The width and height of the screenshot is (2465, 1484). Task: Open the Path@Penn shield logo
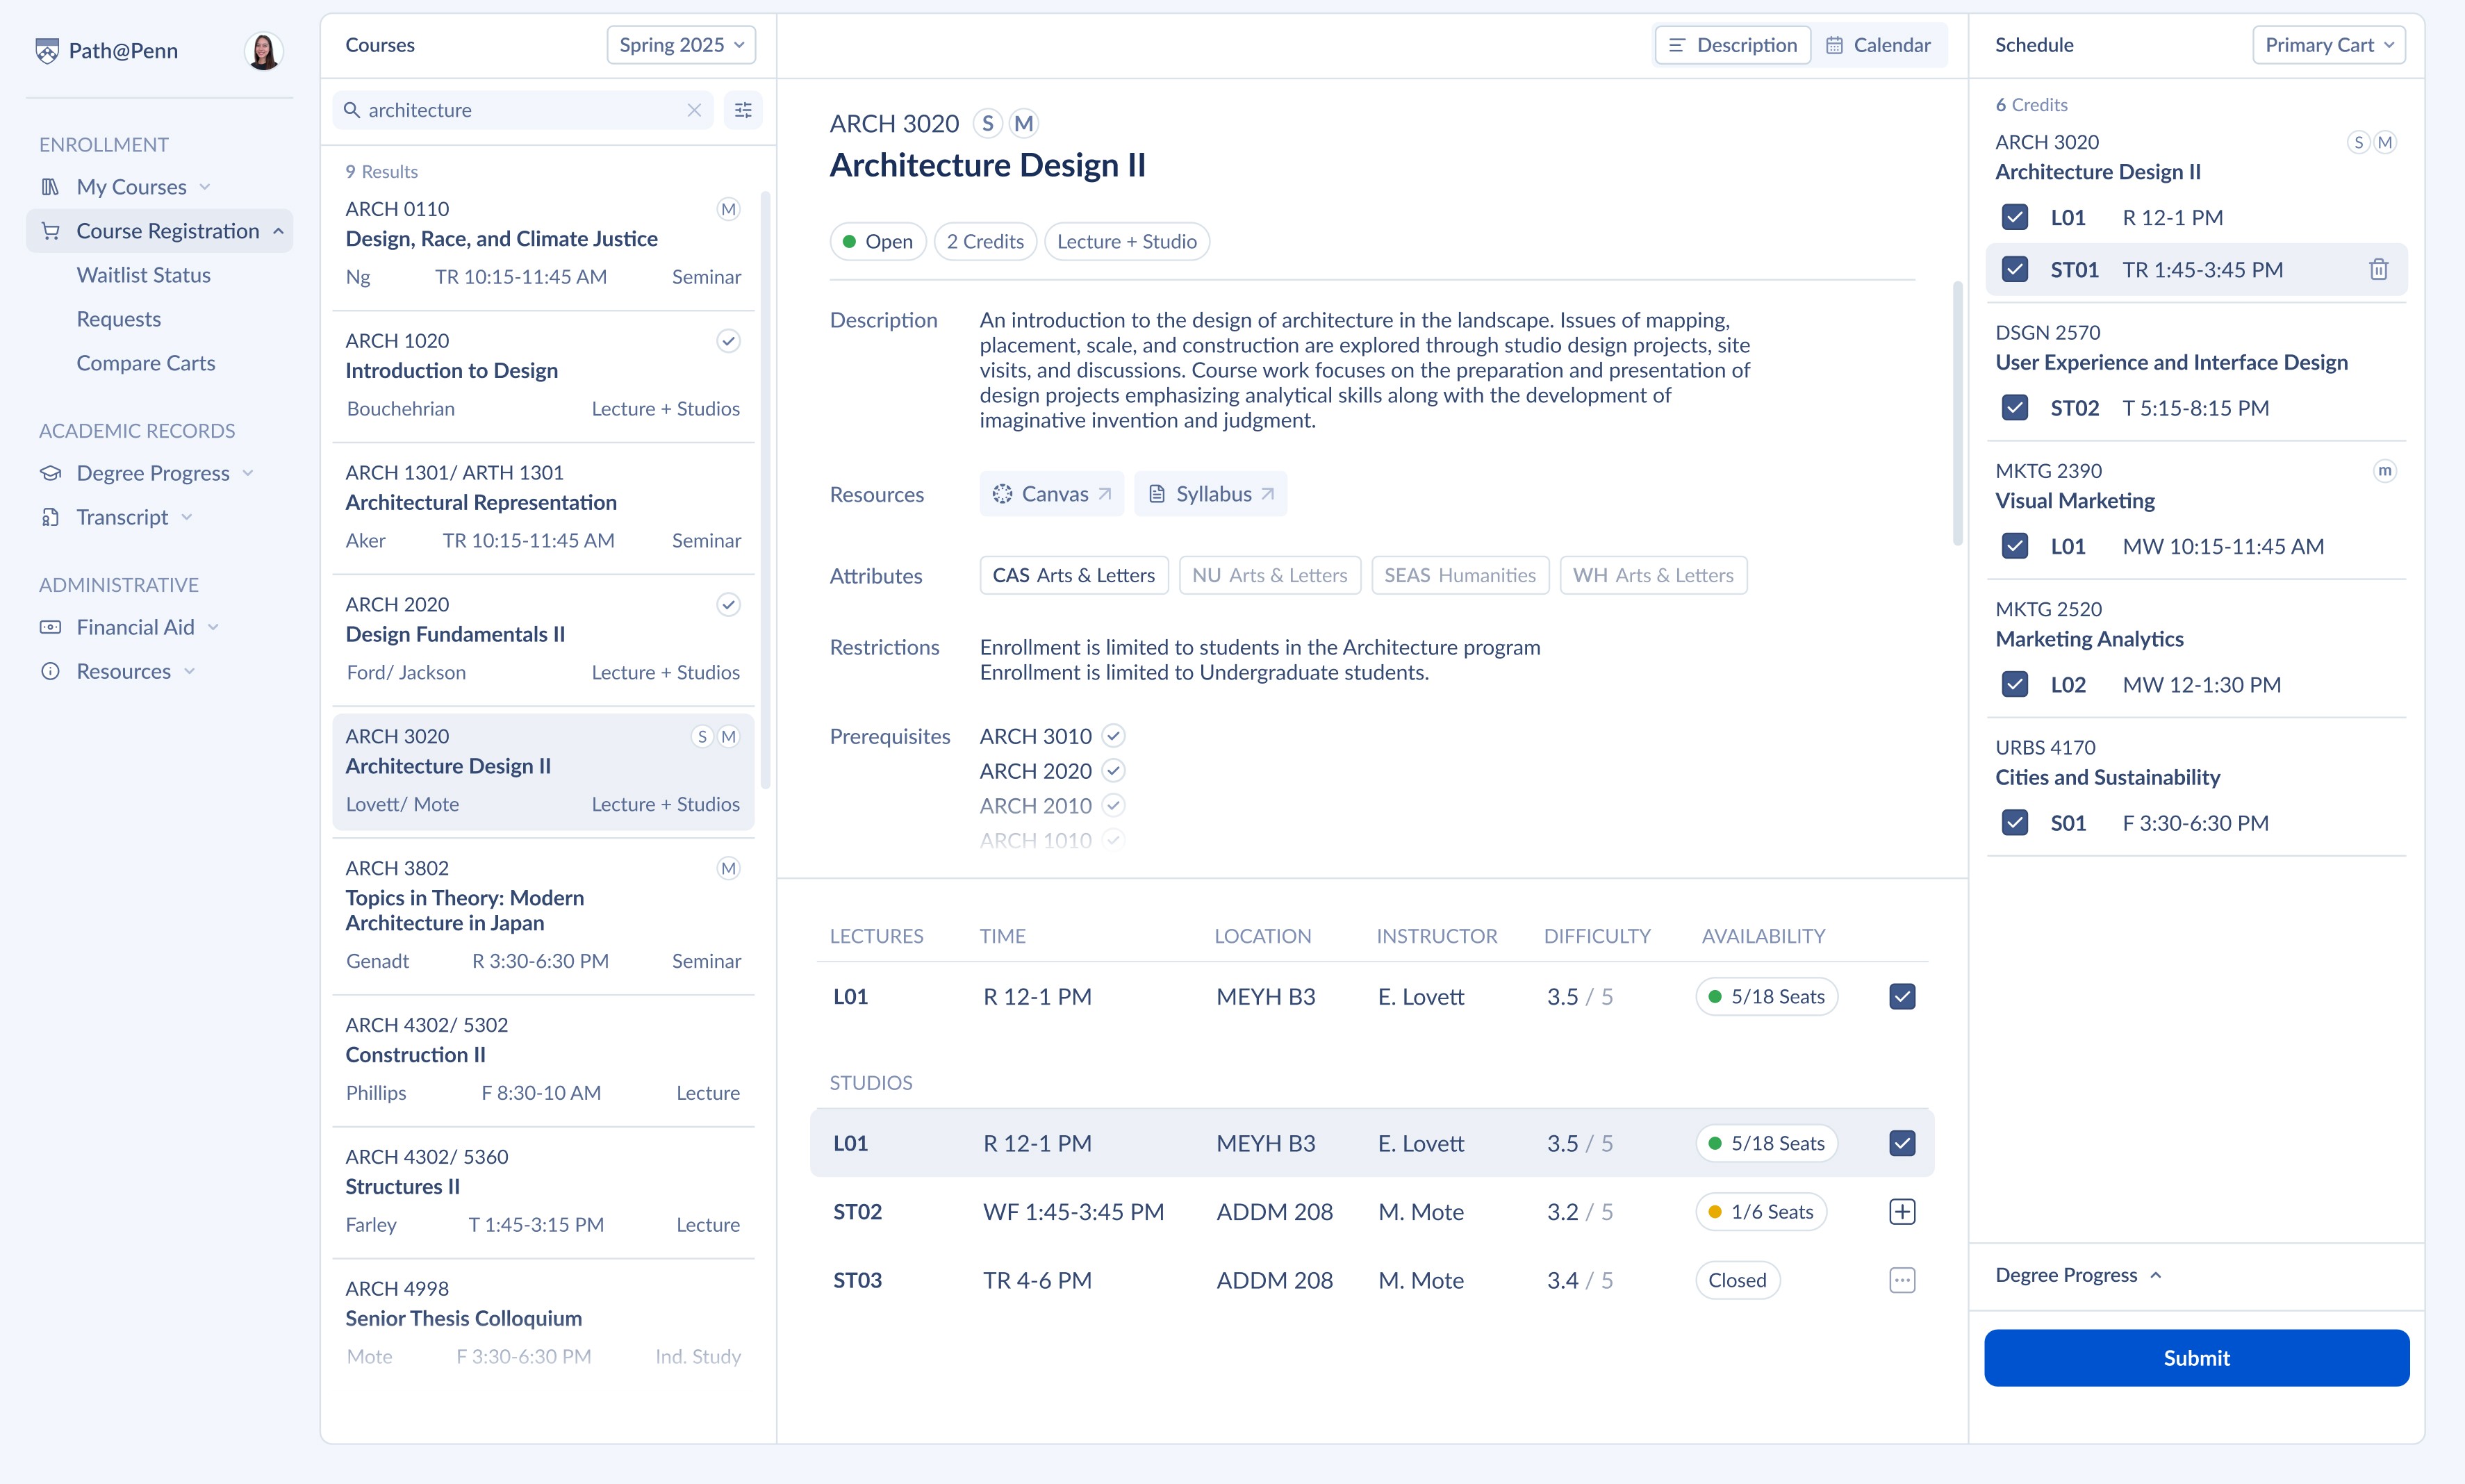coord(47,51)
